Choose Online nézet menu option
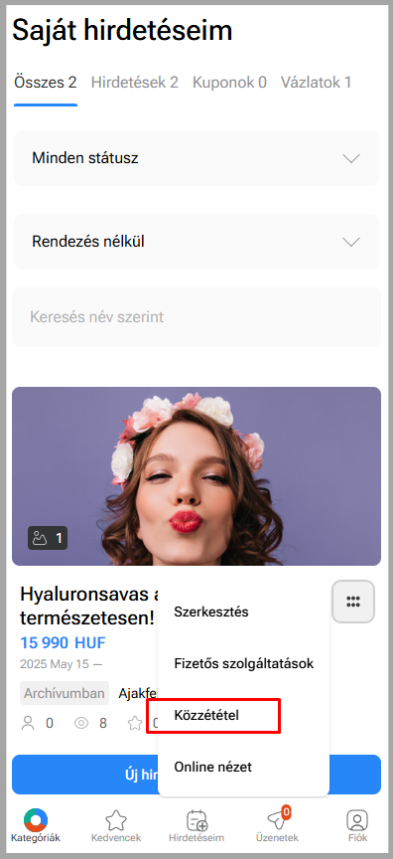This screenshot has width=393, height=859. 213,766
